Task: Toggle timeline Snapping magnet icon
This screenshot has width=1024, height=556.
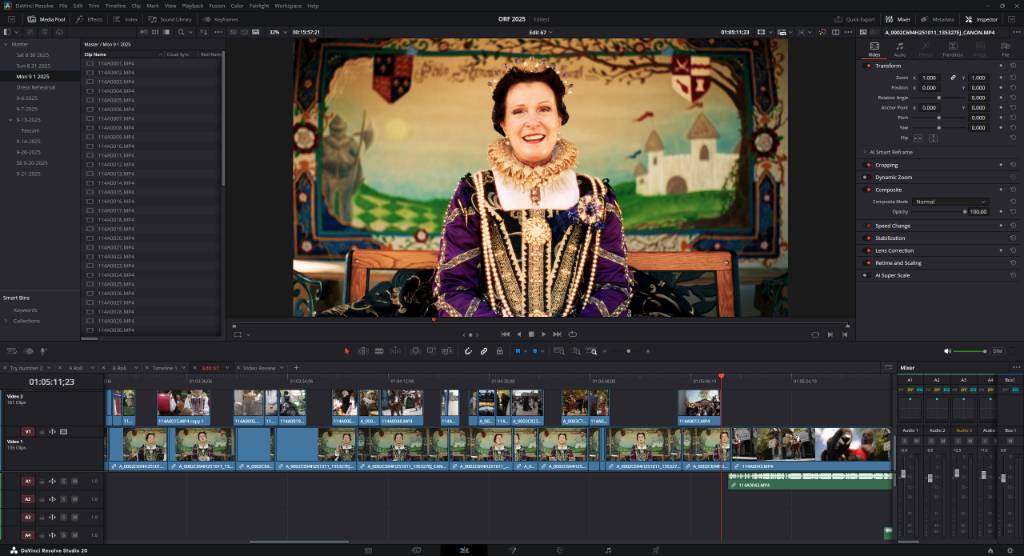Action: tap(468, 351)
